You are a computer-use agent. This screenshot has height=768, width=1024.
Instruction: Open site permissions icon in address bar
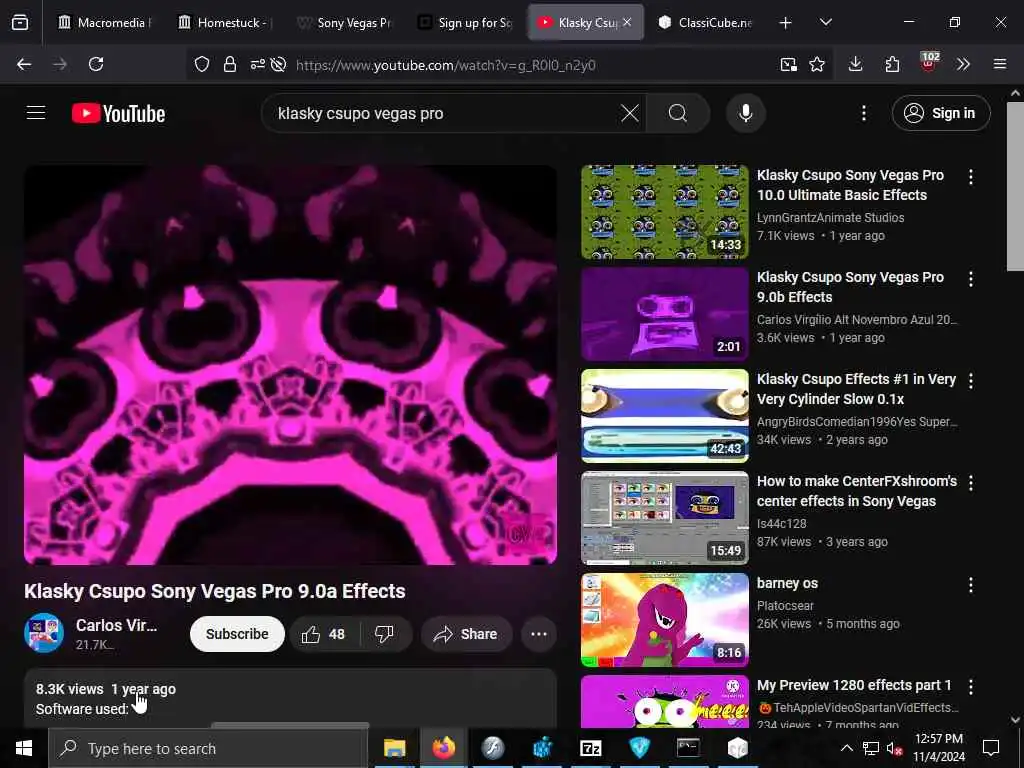[x=257, y=64]
